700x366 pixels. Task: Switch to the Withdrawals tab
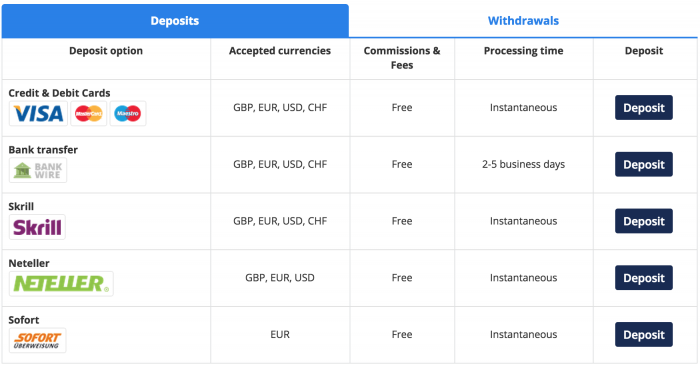(523, 21)
